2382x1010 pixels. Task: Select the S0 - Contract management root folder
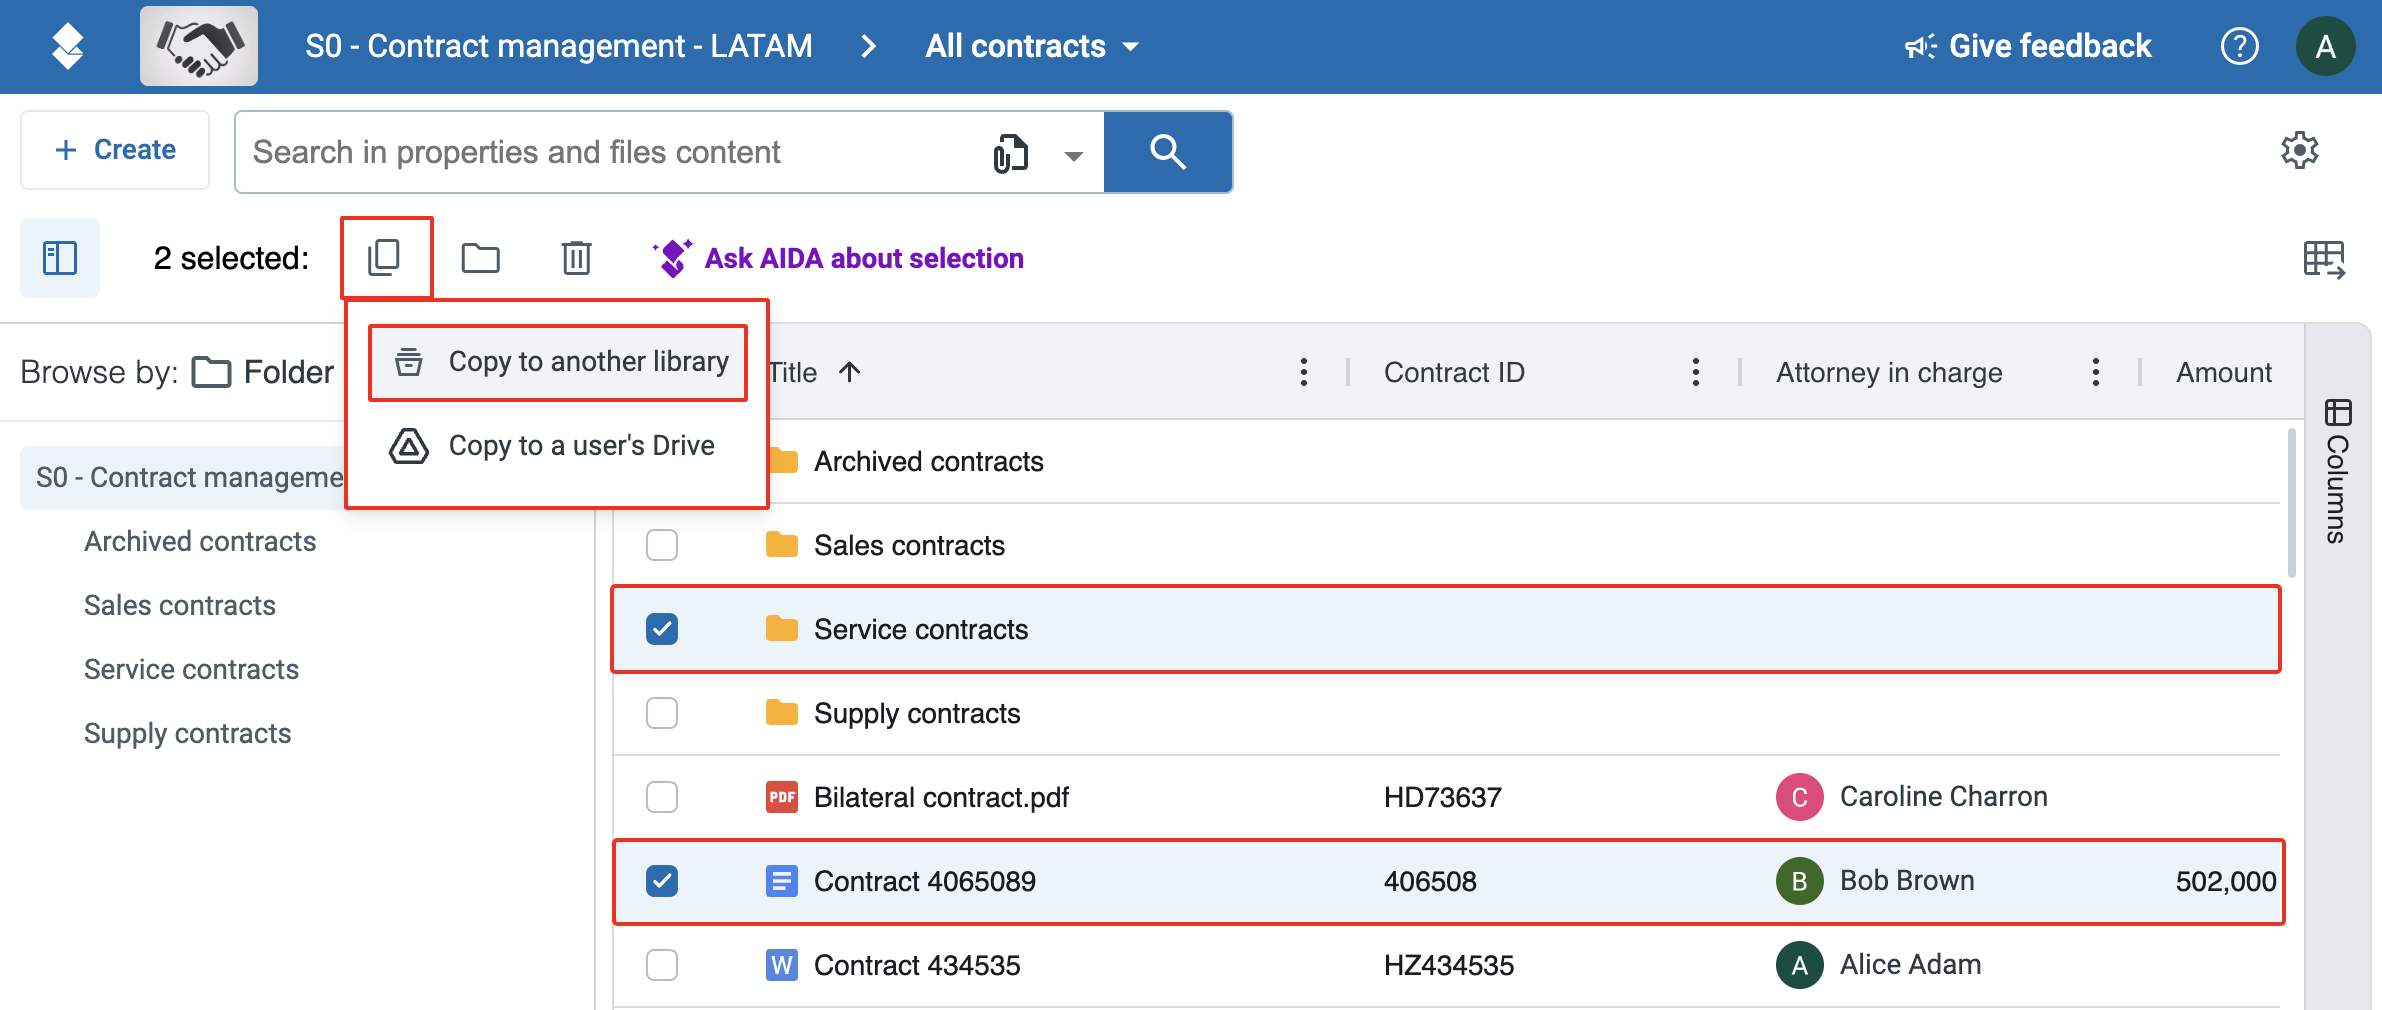(188, 477)
